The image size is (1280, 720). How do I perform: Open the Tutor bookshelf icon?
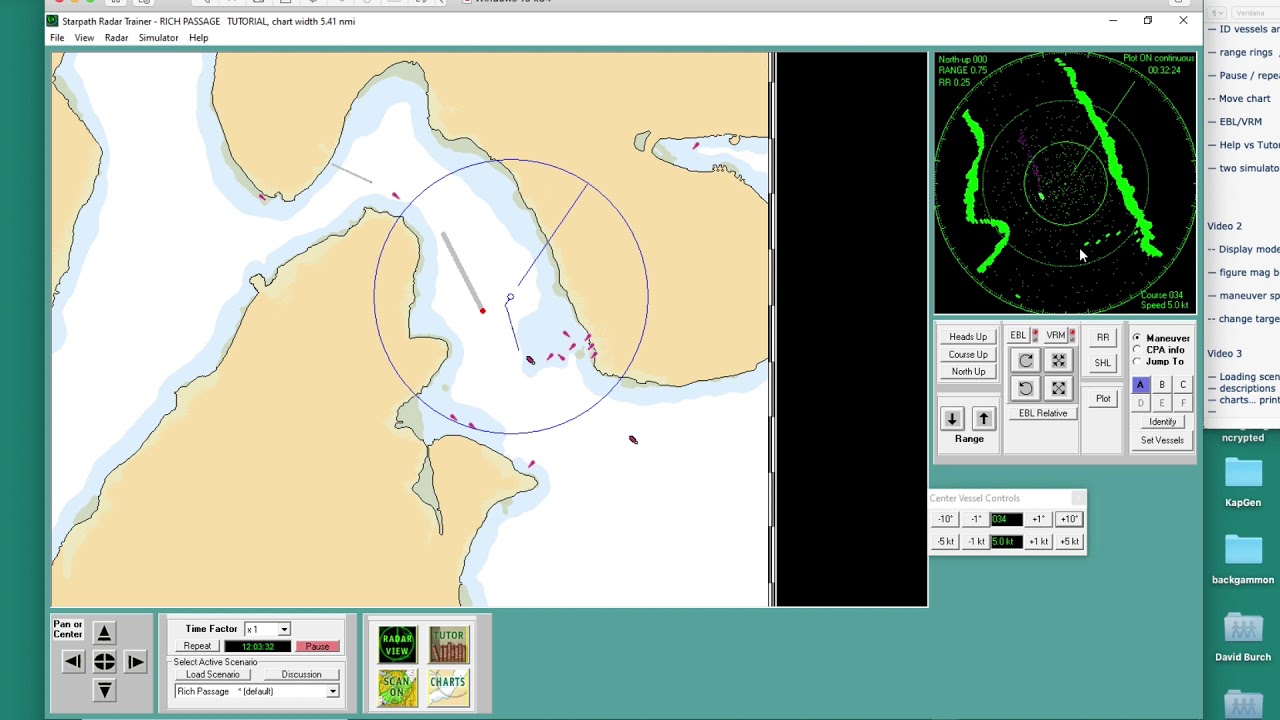click(448, 644)
